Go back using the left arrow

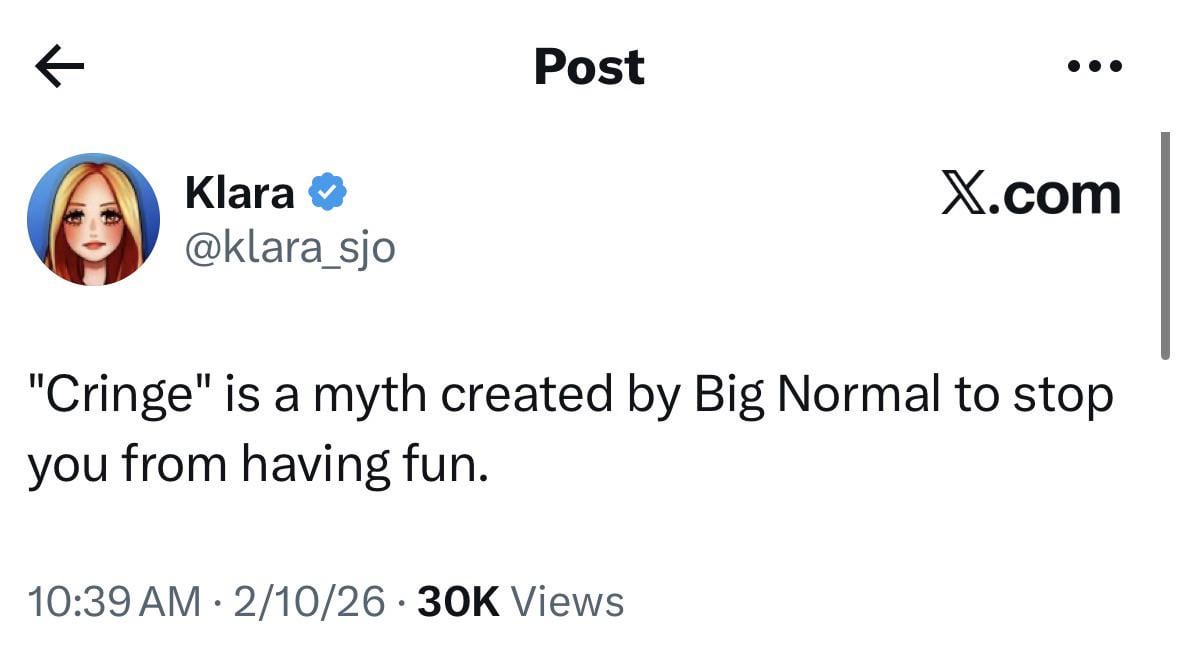59,67
